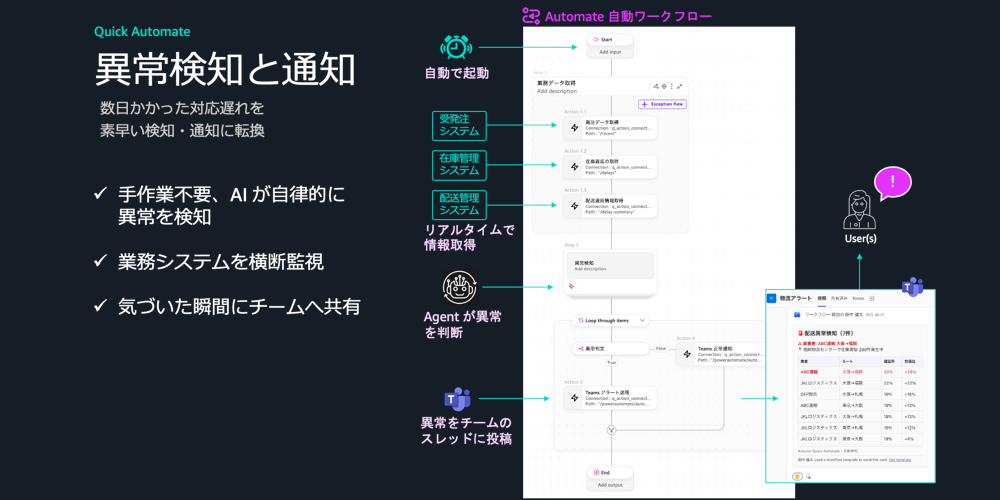Click the DEF物流 row in the alert table

pyautogui.click(x=860, y=394)
